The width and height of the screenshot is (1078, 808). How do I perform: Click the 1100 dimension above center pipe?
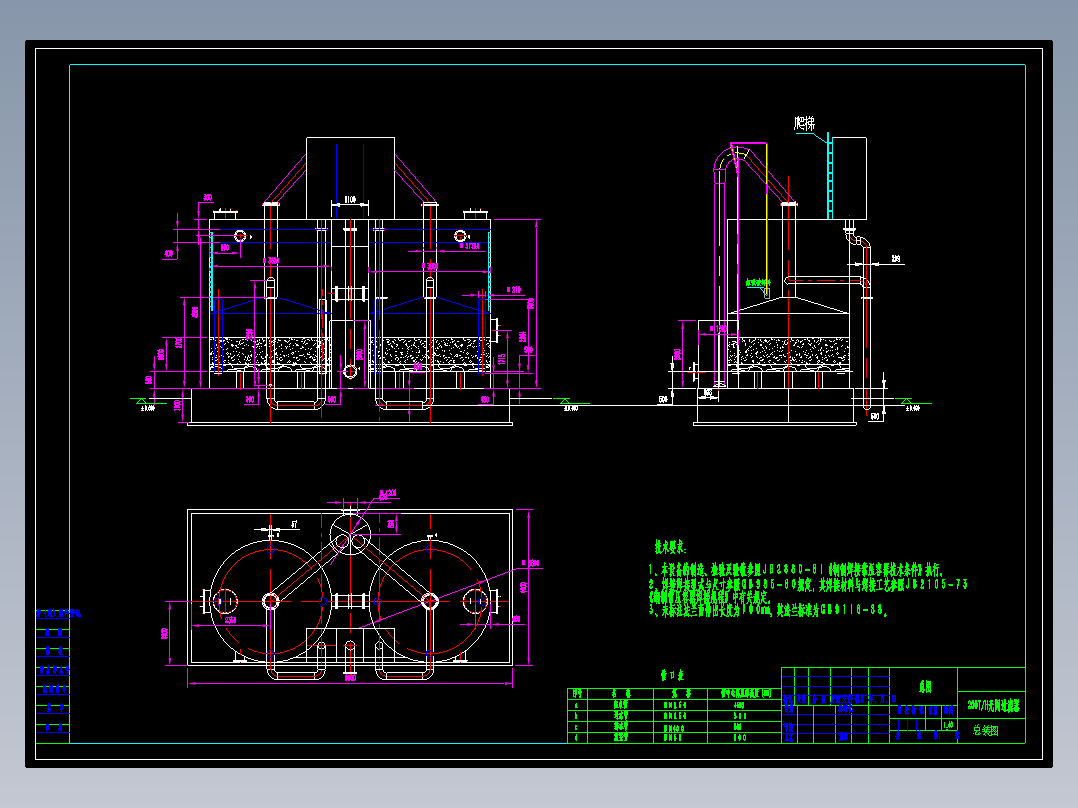point(350,199)
